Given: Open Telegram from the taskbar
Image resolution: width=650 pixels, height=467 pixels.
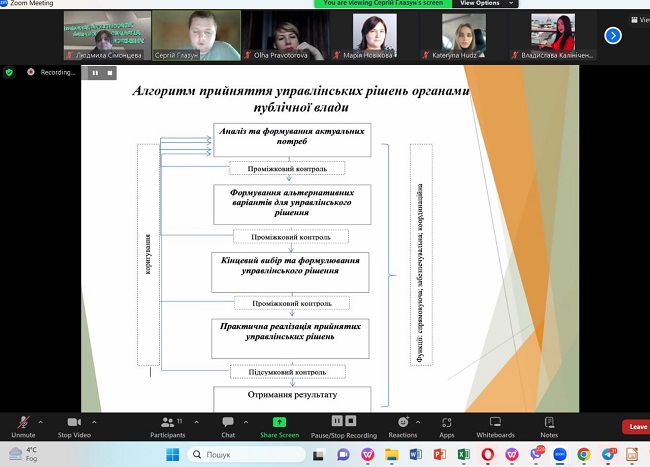Looking at the screenshot, I should [608, 454].
